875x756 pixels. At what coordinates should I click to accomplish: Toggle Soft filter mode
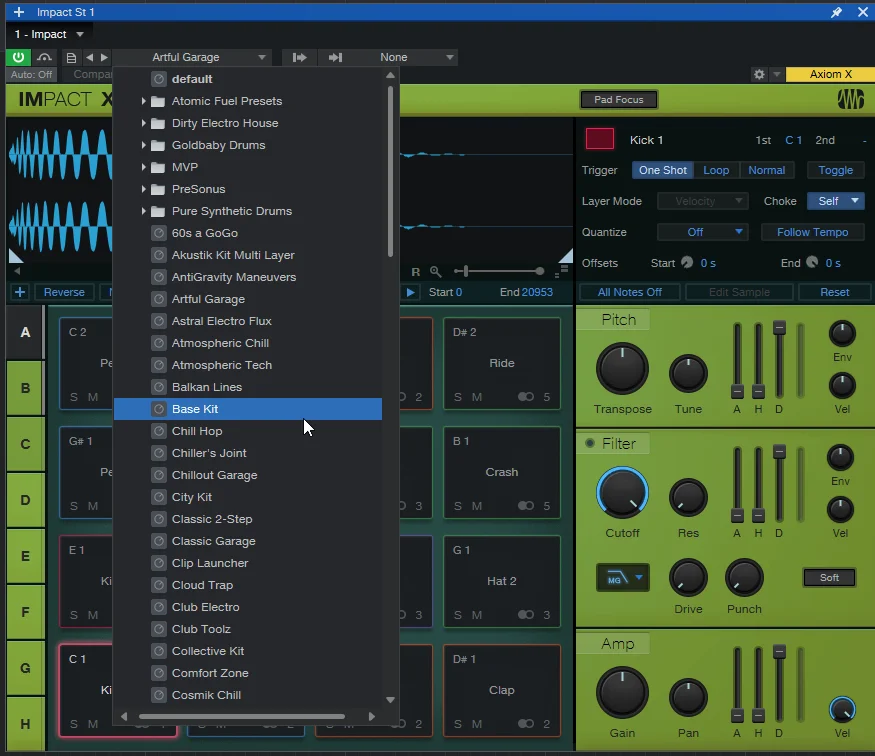point(829,577)
